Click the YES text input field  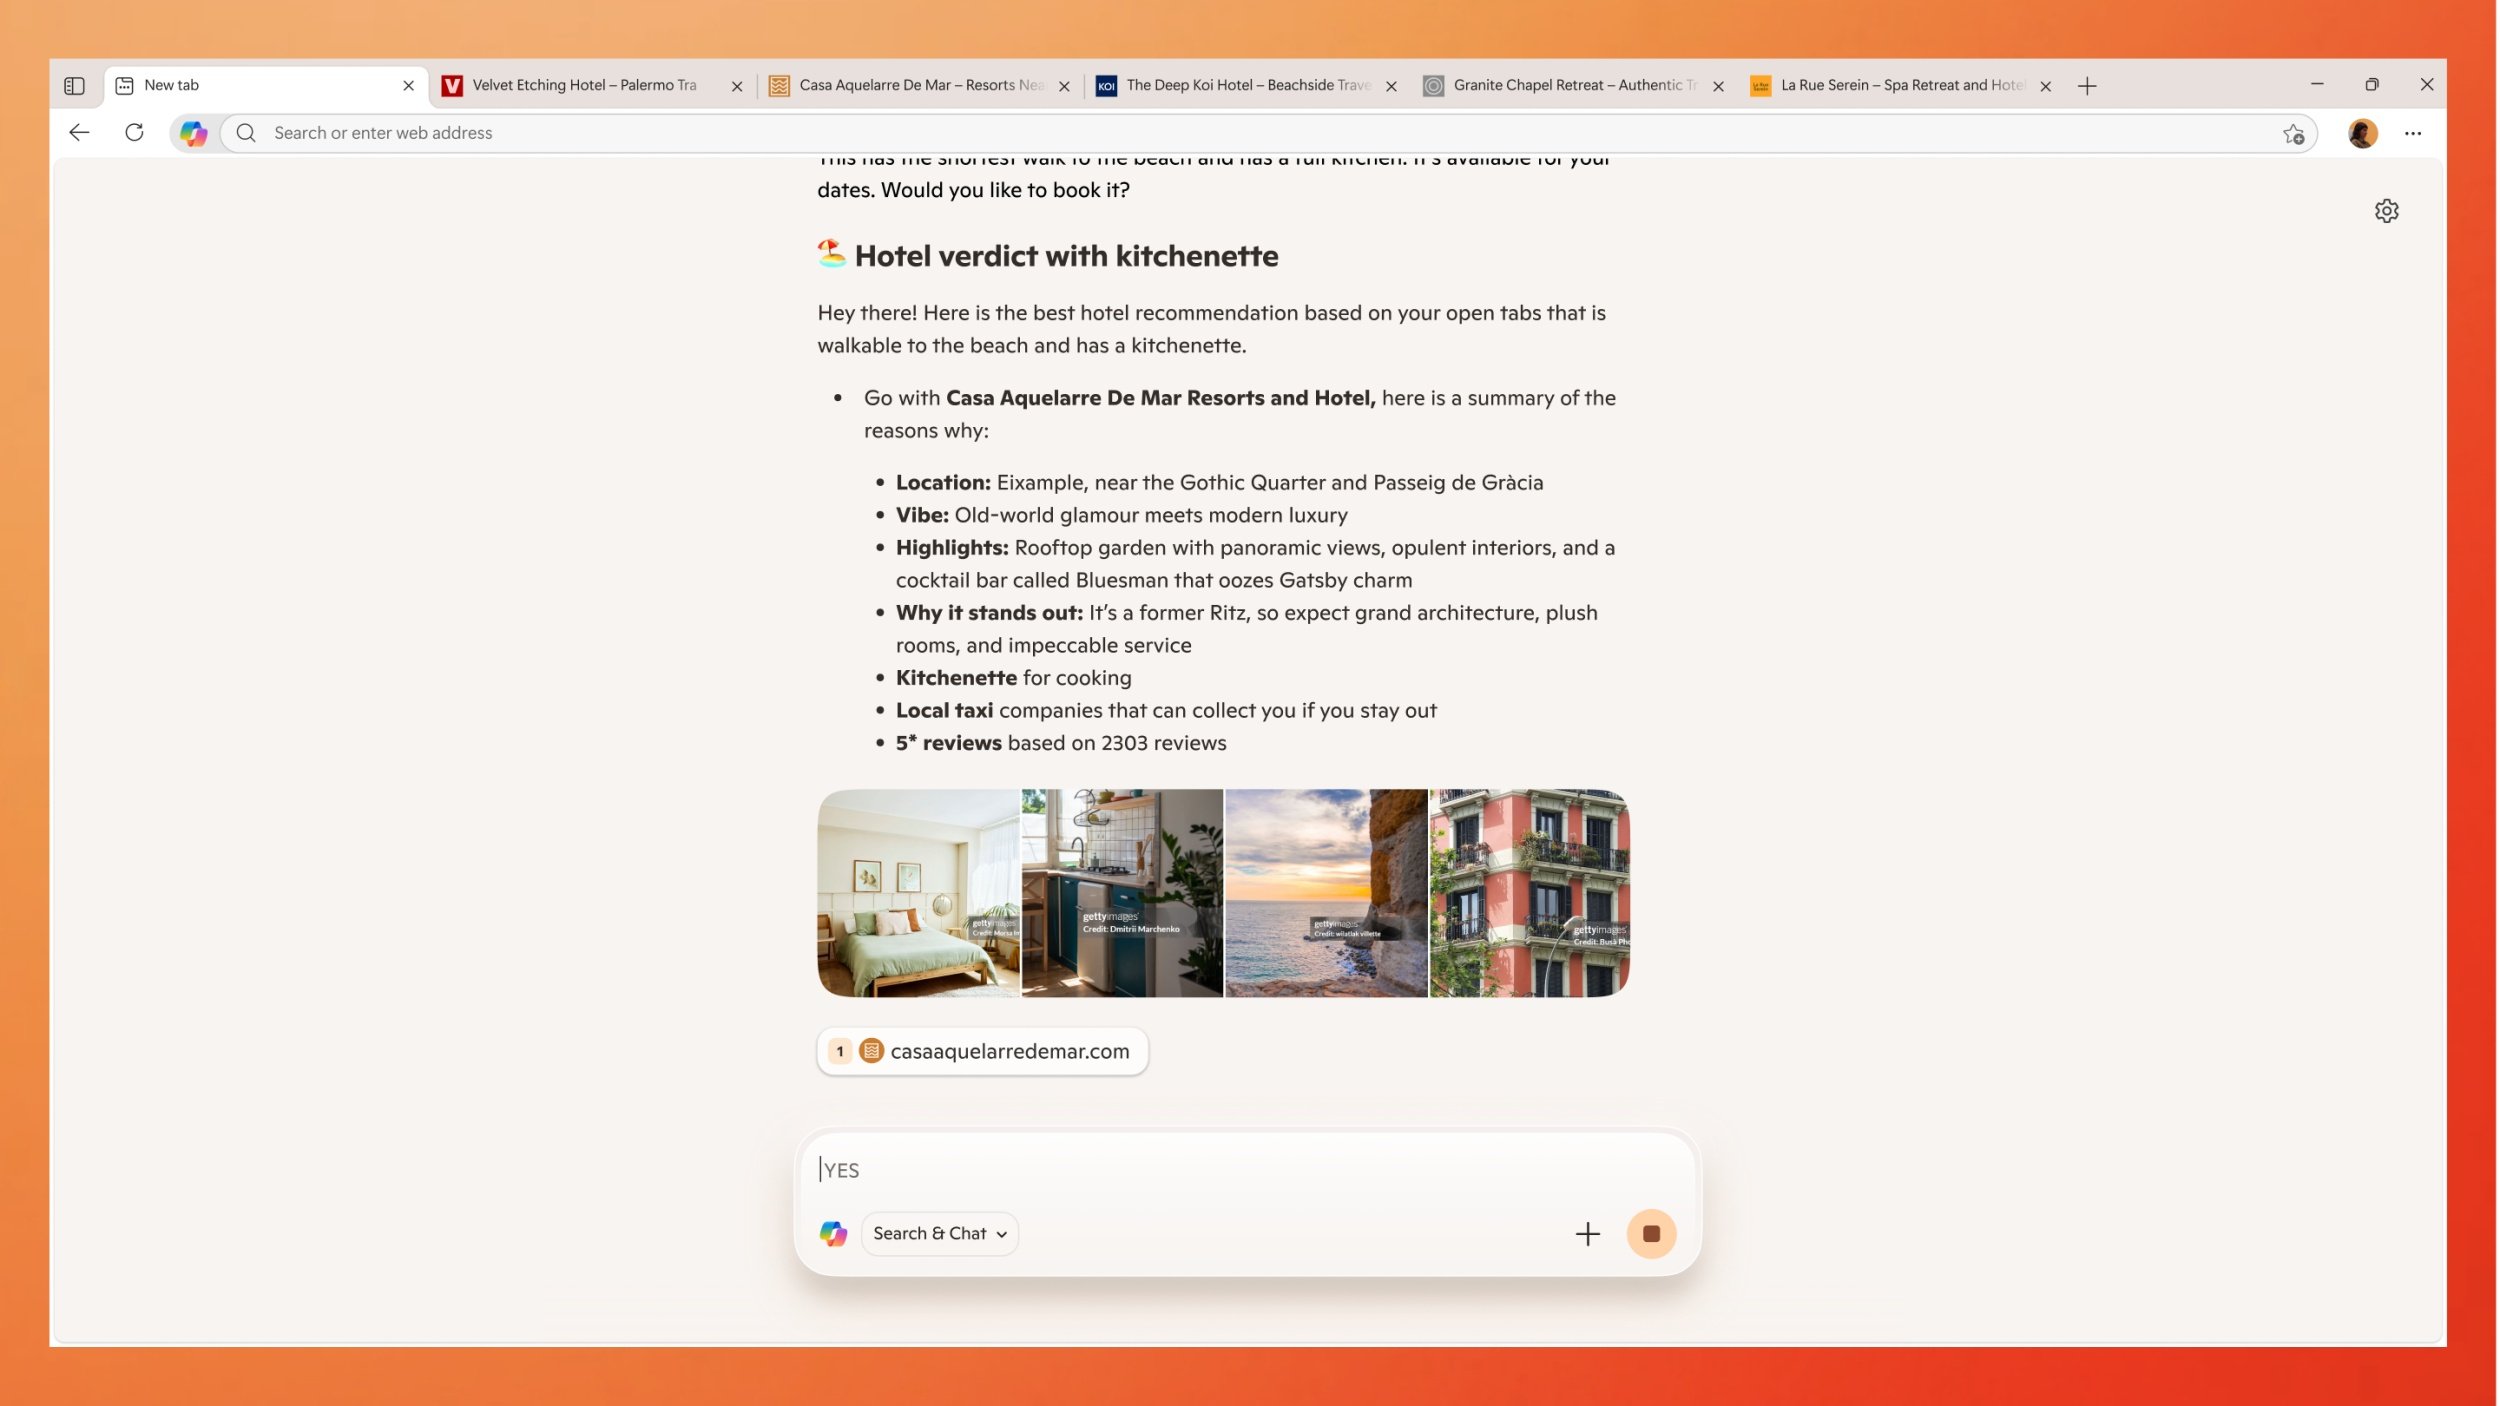(1100, 1169)
